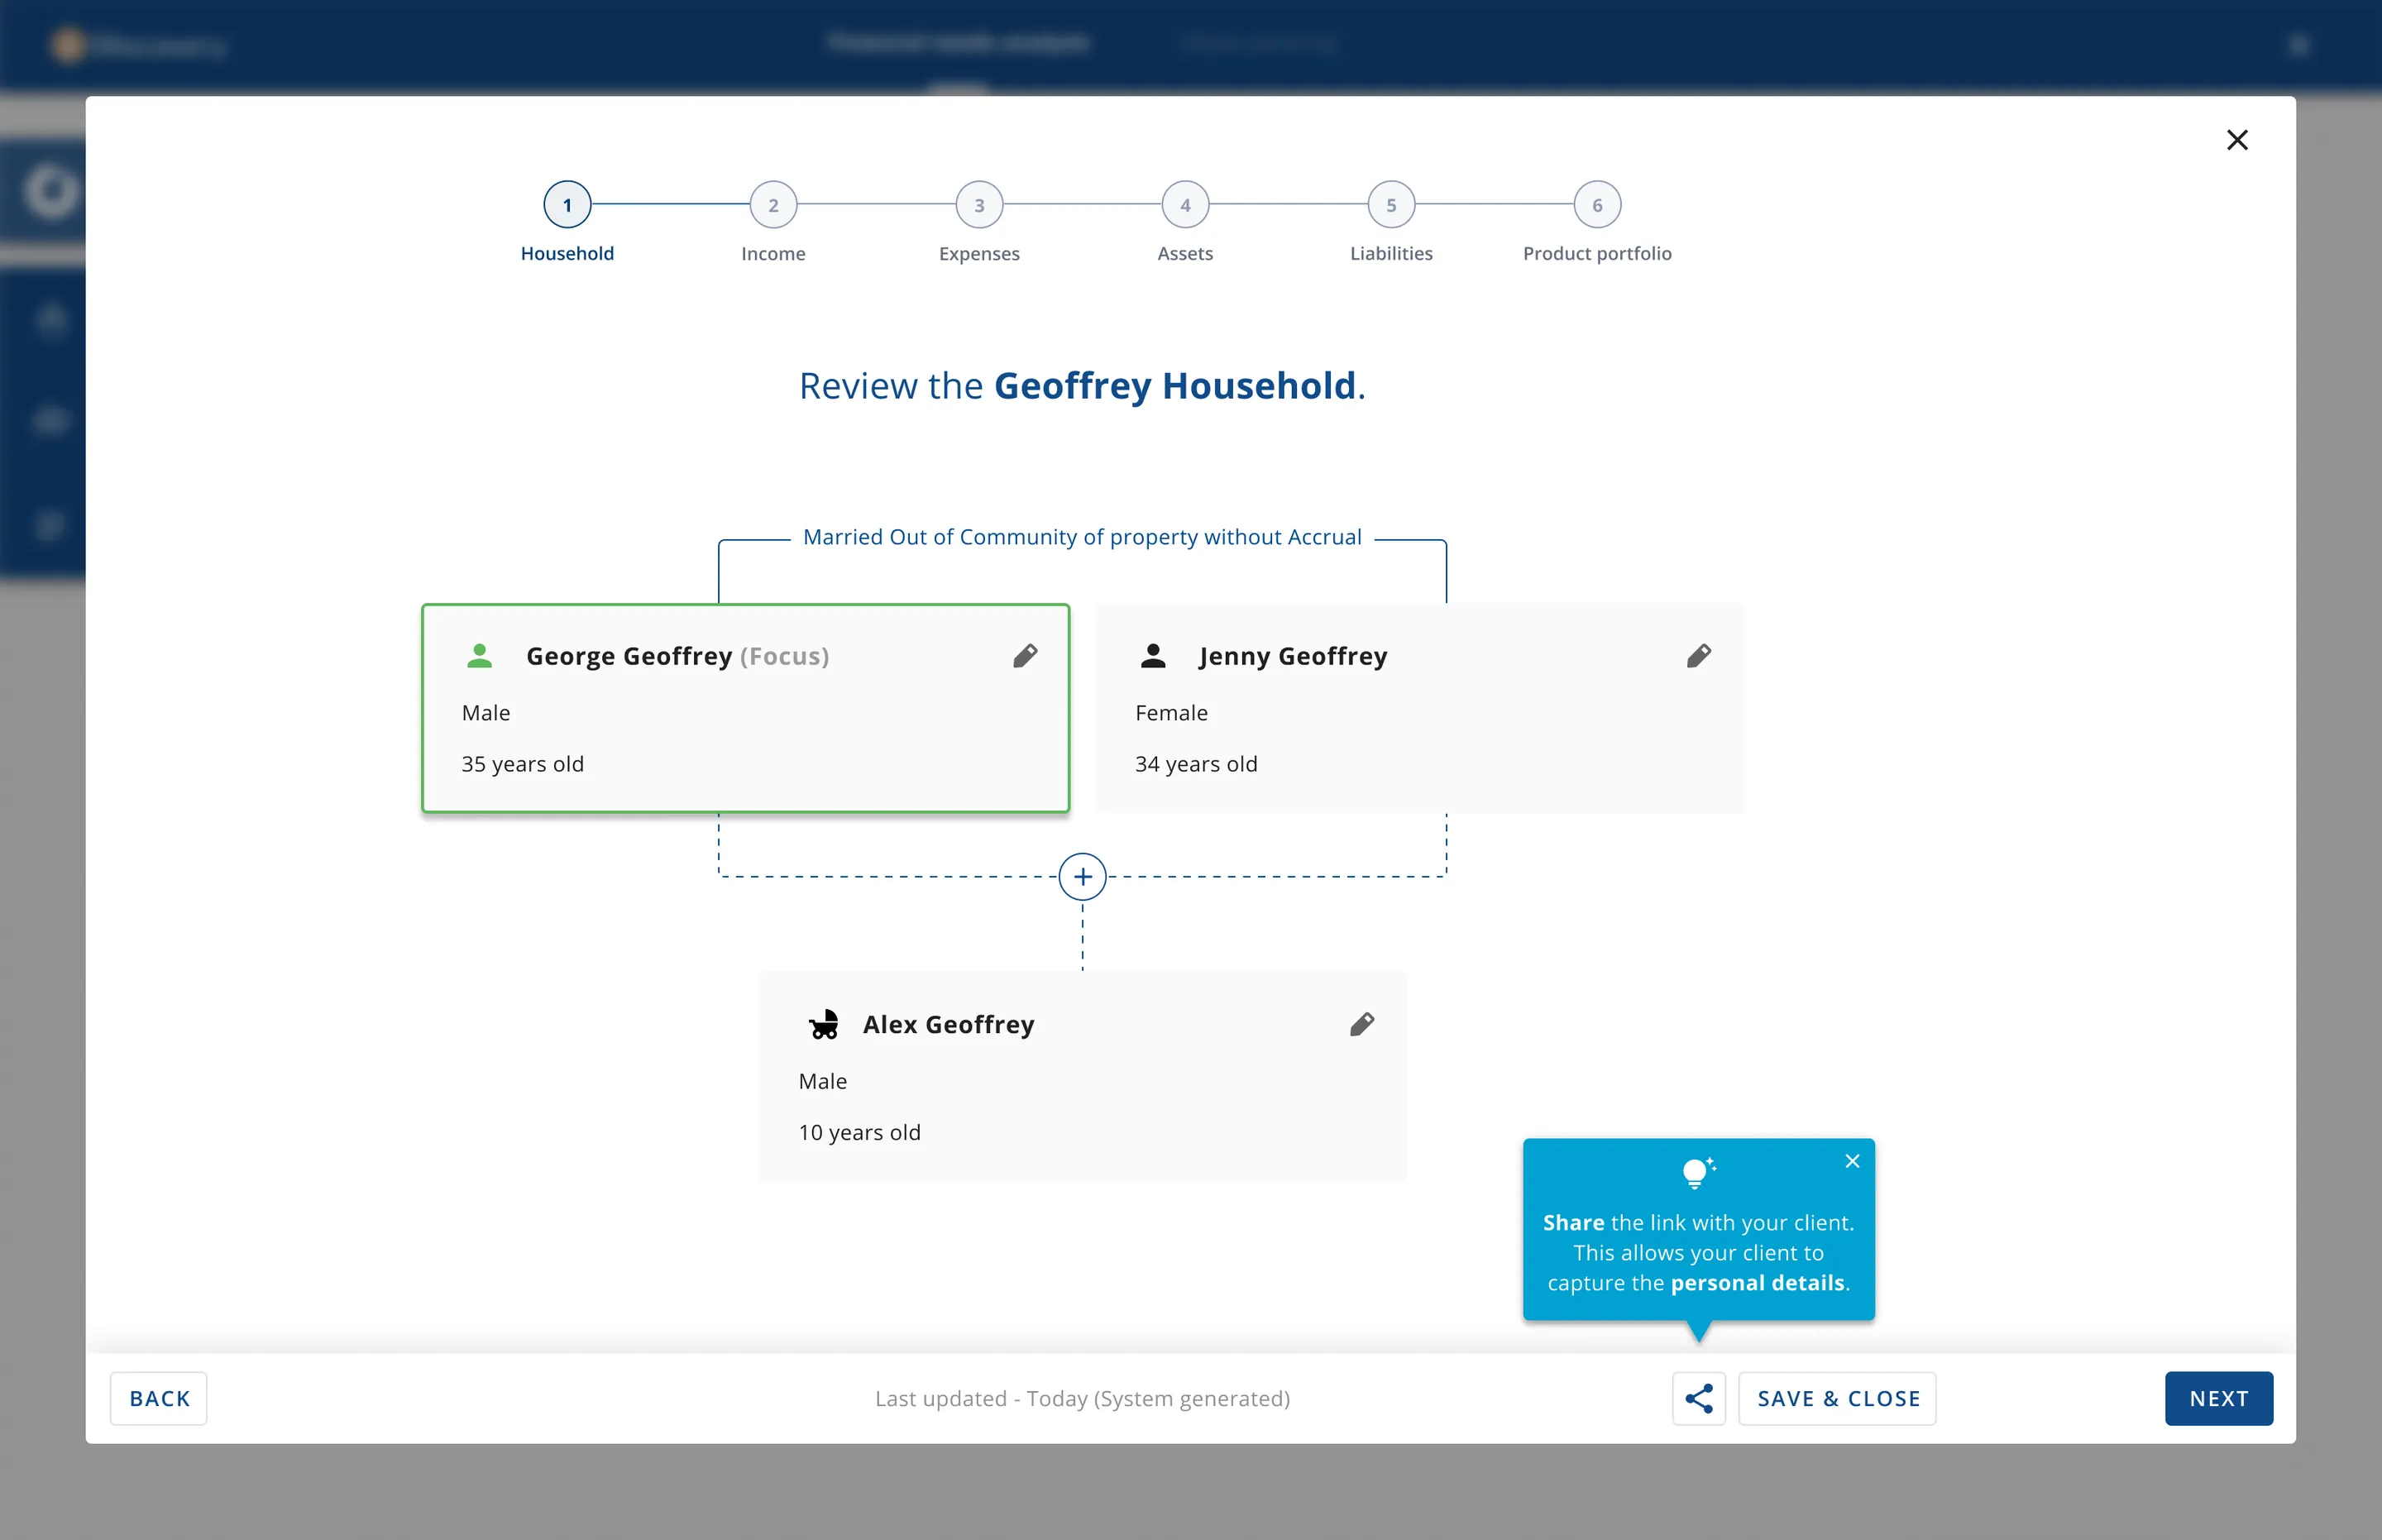The image size is (2382, 1540).
Task: Go to step 1 Household
Action: pyautogui.click(x=567, y=205)
